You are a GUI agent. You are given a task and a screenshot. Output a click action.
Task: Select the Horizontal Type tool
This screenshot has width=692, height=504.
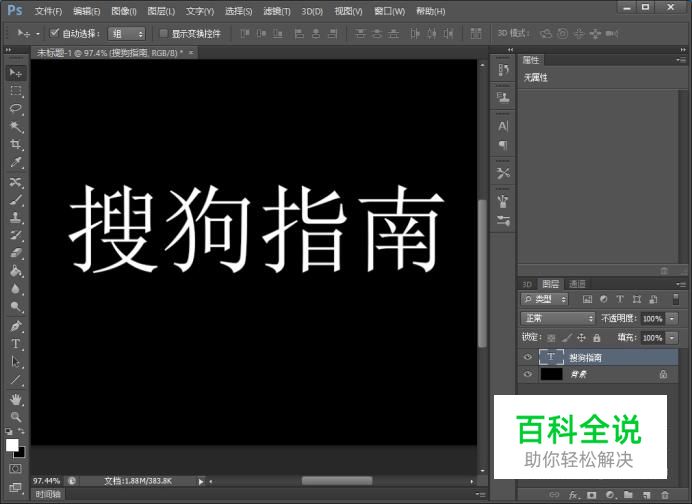pyautogui.click(x=16, y=344)
